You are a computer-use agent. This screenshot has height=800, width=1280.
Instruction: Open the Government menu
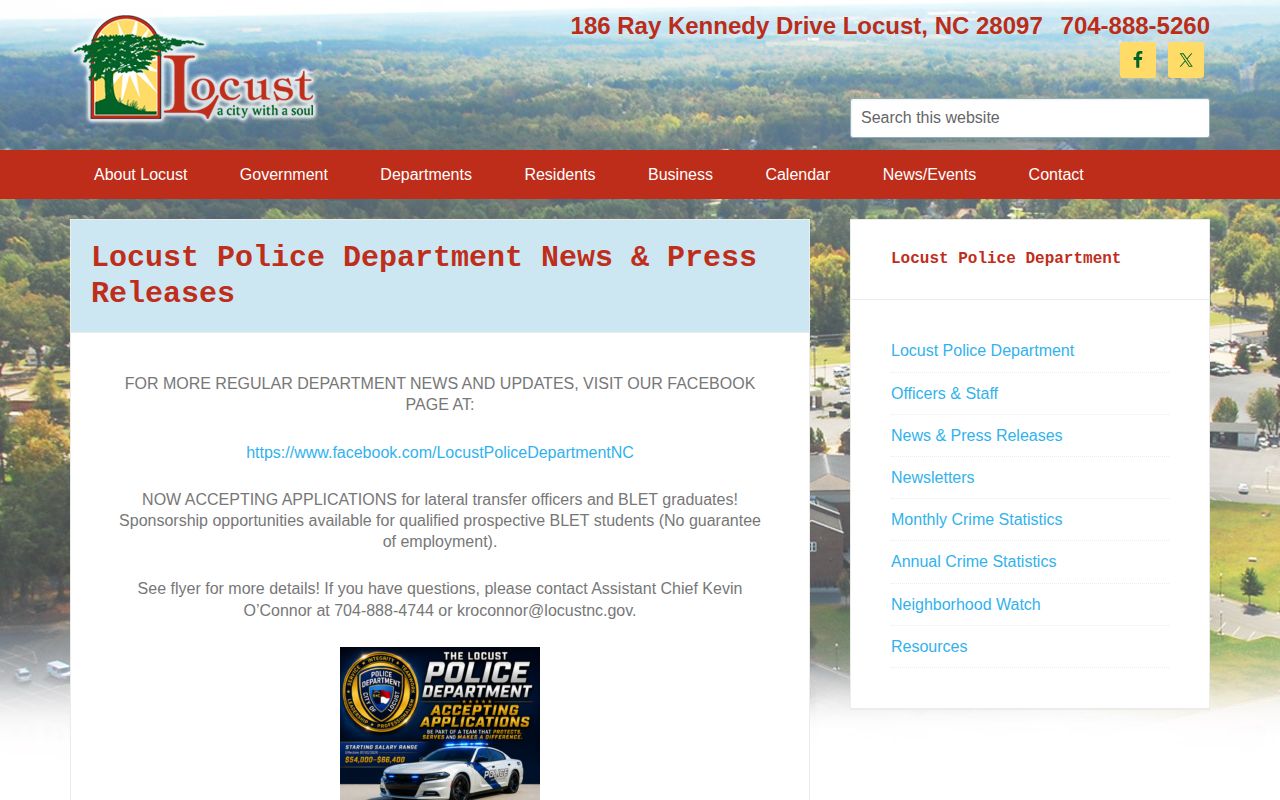point(284,174)
